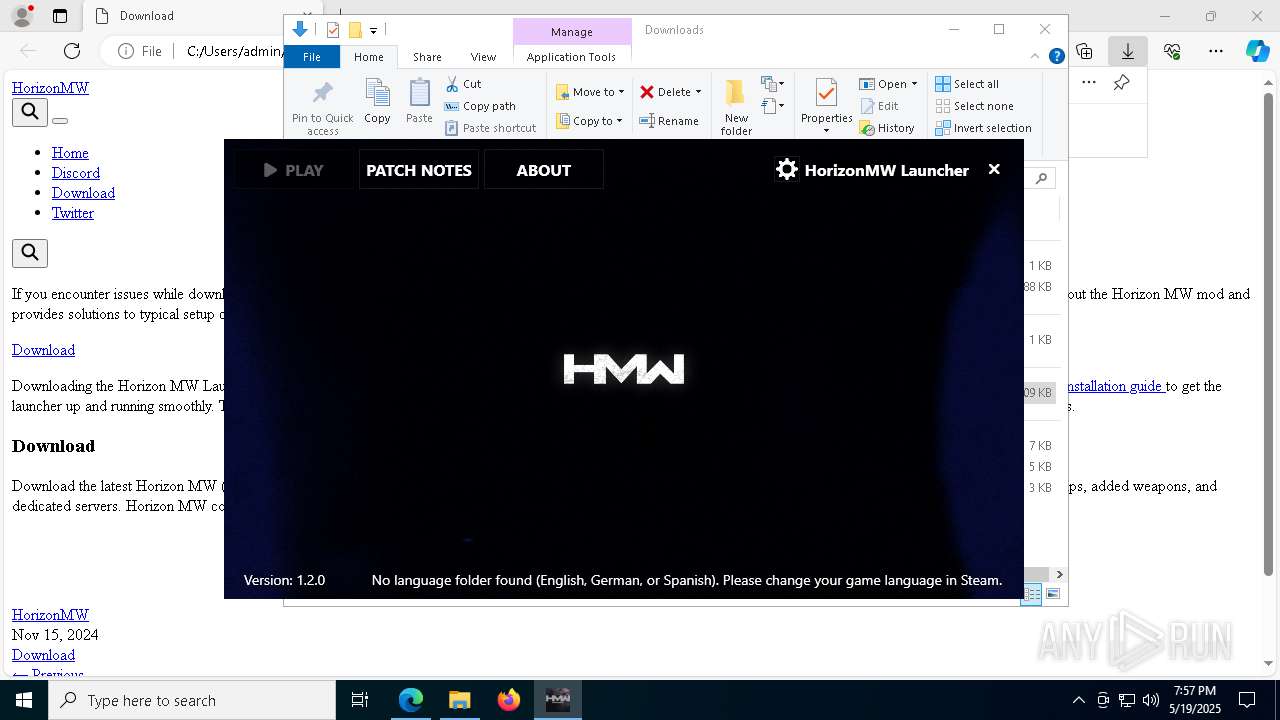Open Edge Collections icon
This screenshot has height=720, width=1280.
(1084, 51)
